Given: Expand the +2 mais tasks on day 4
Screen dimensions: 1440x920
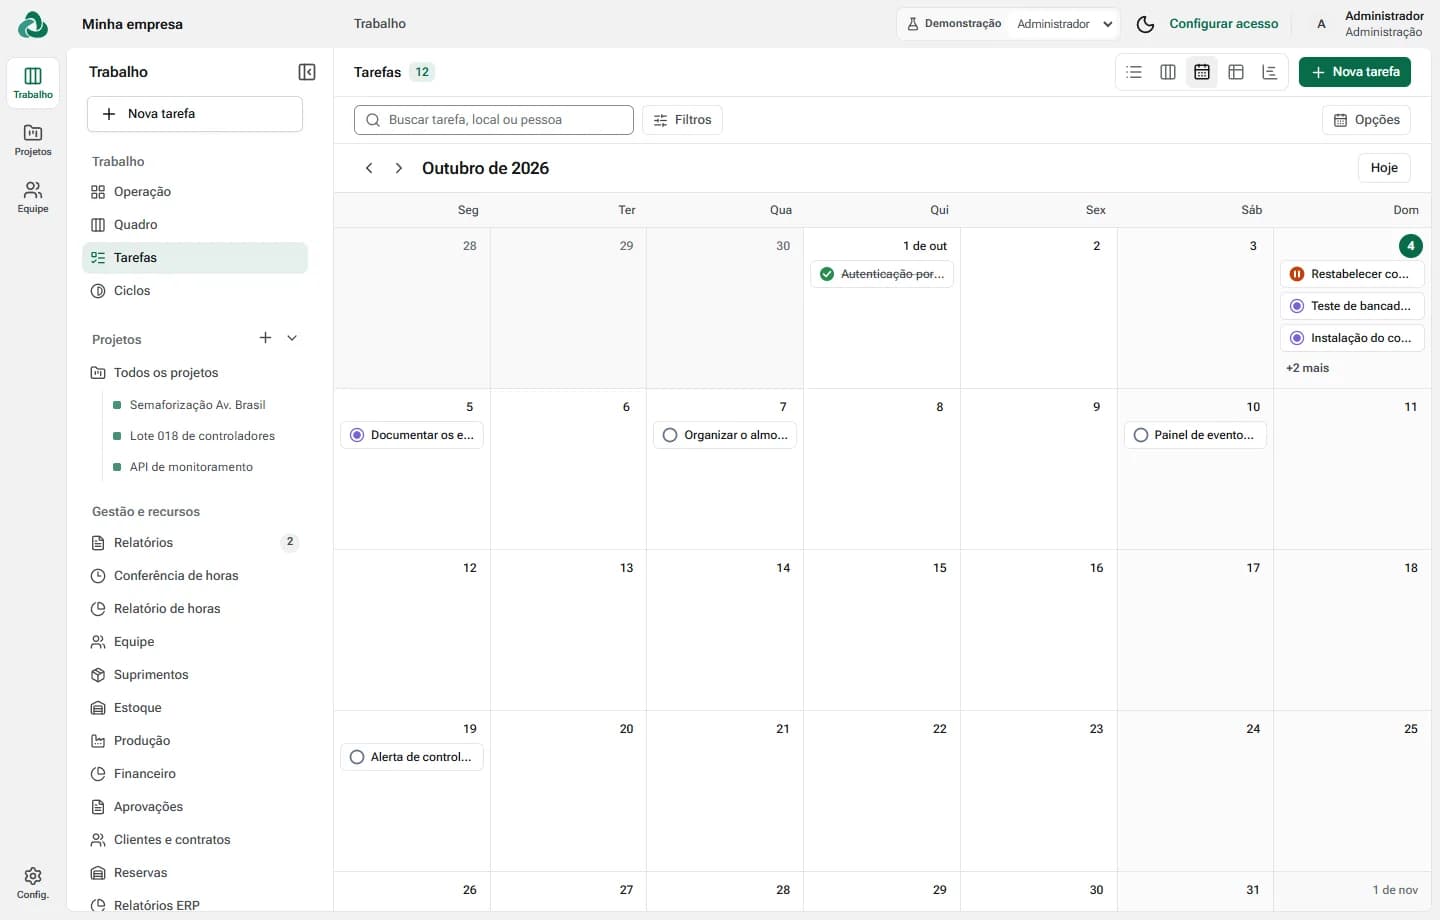Looking at the screenshot, I should 1307,368.
